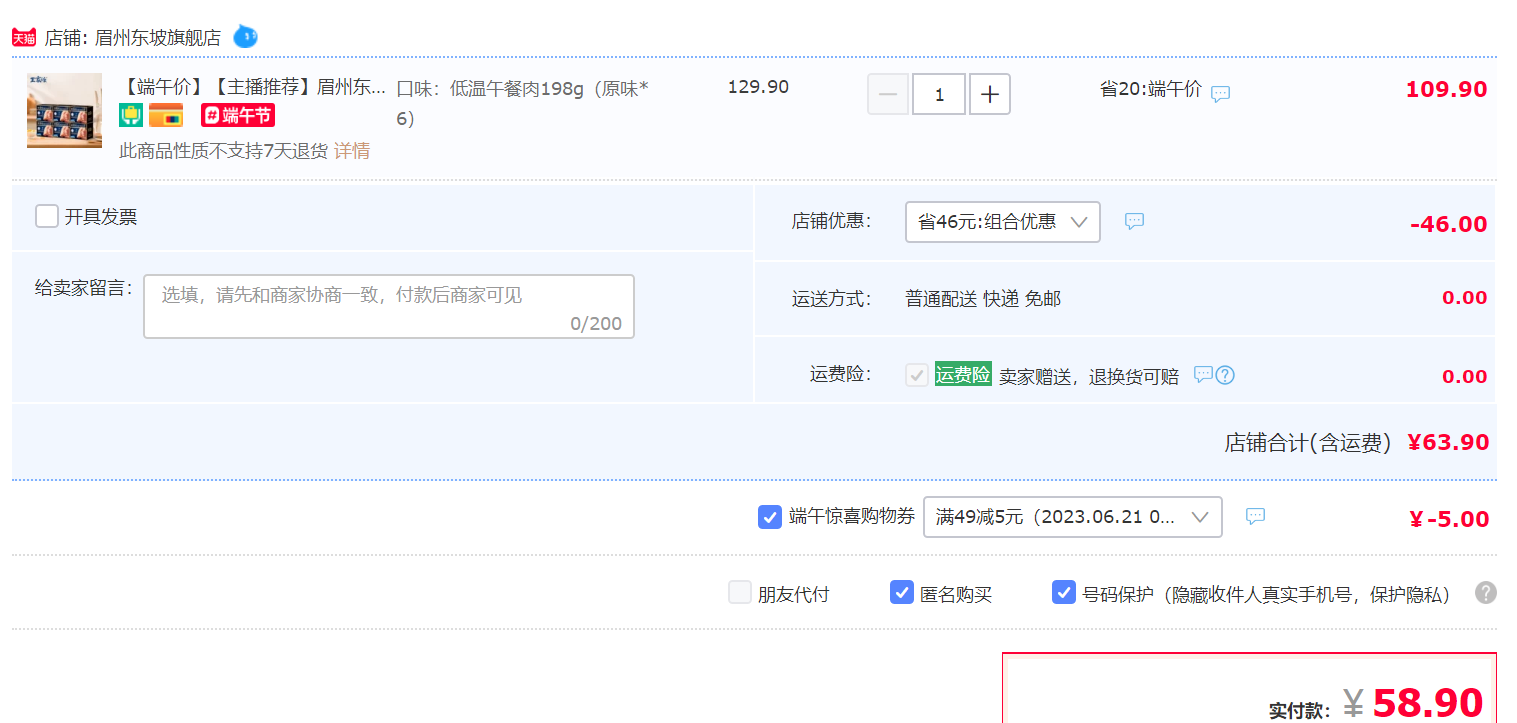This screenshot has width=1517, height=723.
Task: Open the 省46元:组合优惠 dropdown
Action: click(x=1003, y=222)
